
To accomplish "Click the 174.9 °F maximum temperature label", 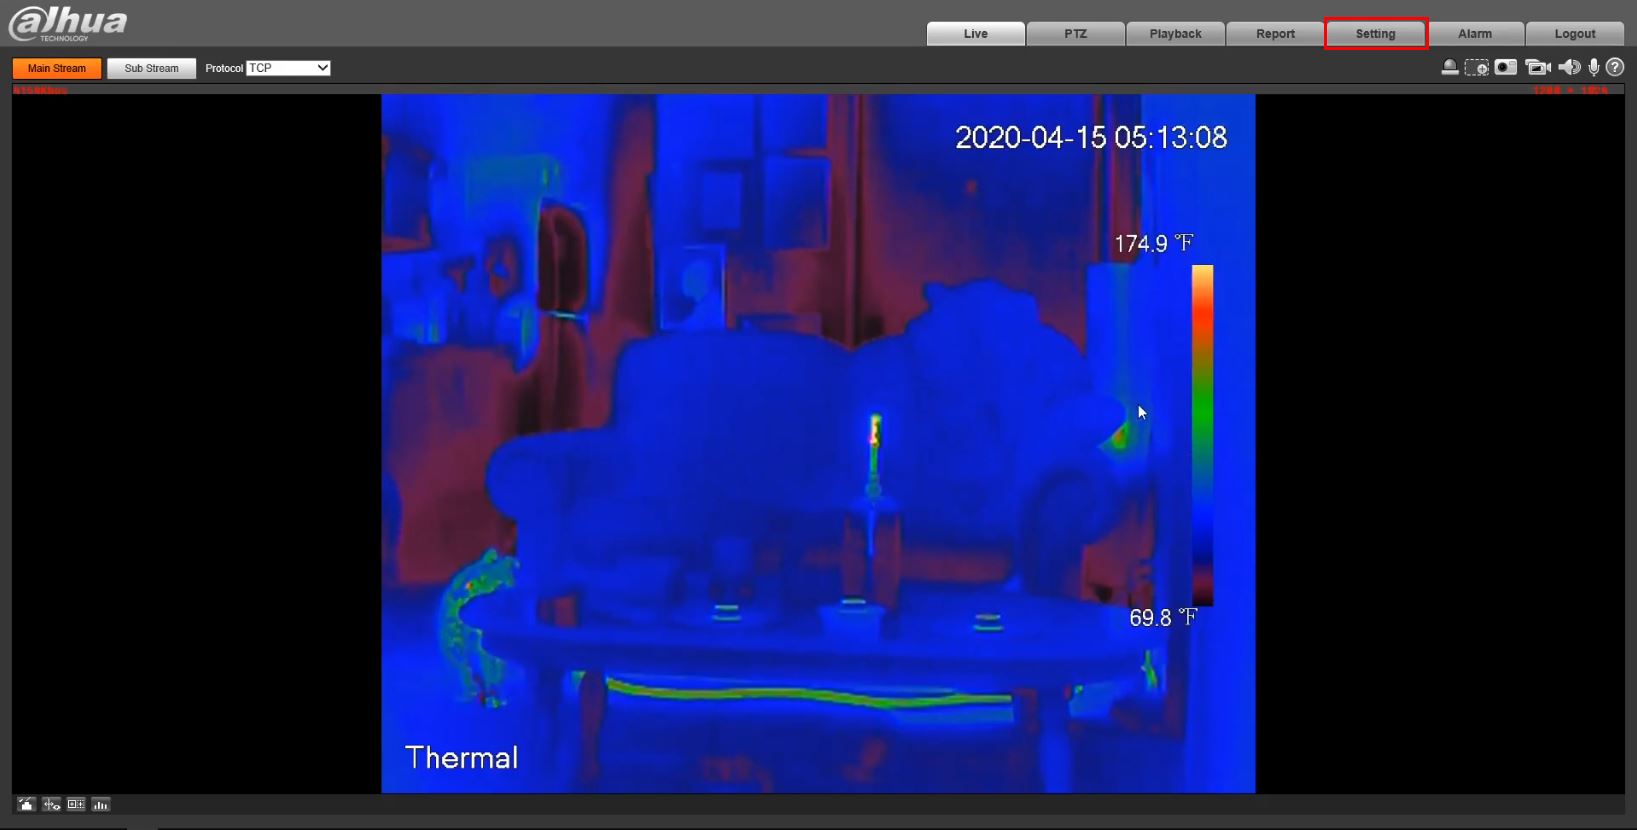I will click(x=1154, y=243).
